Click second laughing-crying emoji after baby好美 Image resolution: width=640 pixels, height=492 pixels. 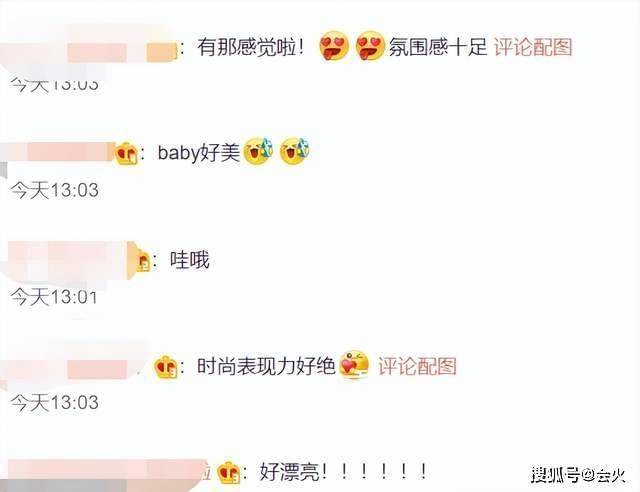294,151
